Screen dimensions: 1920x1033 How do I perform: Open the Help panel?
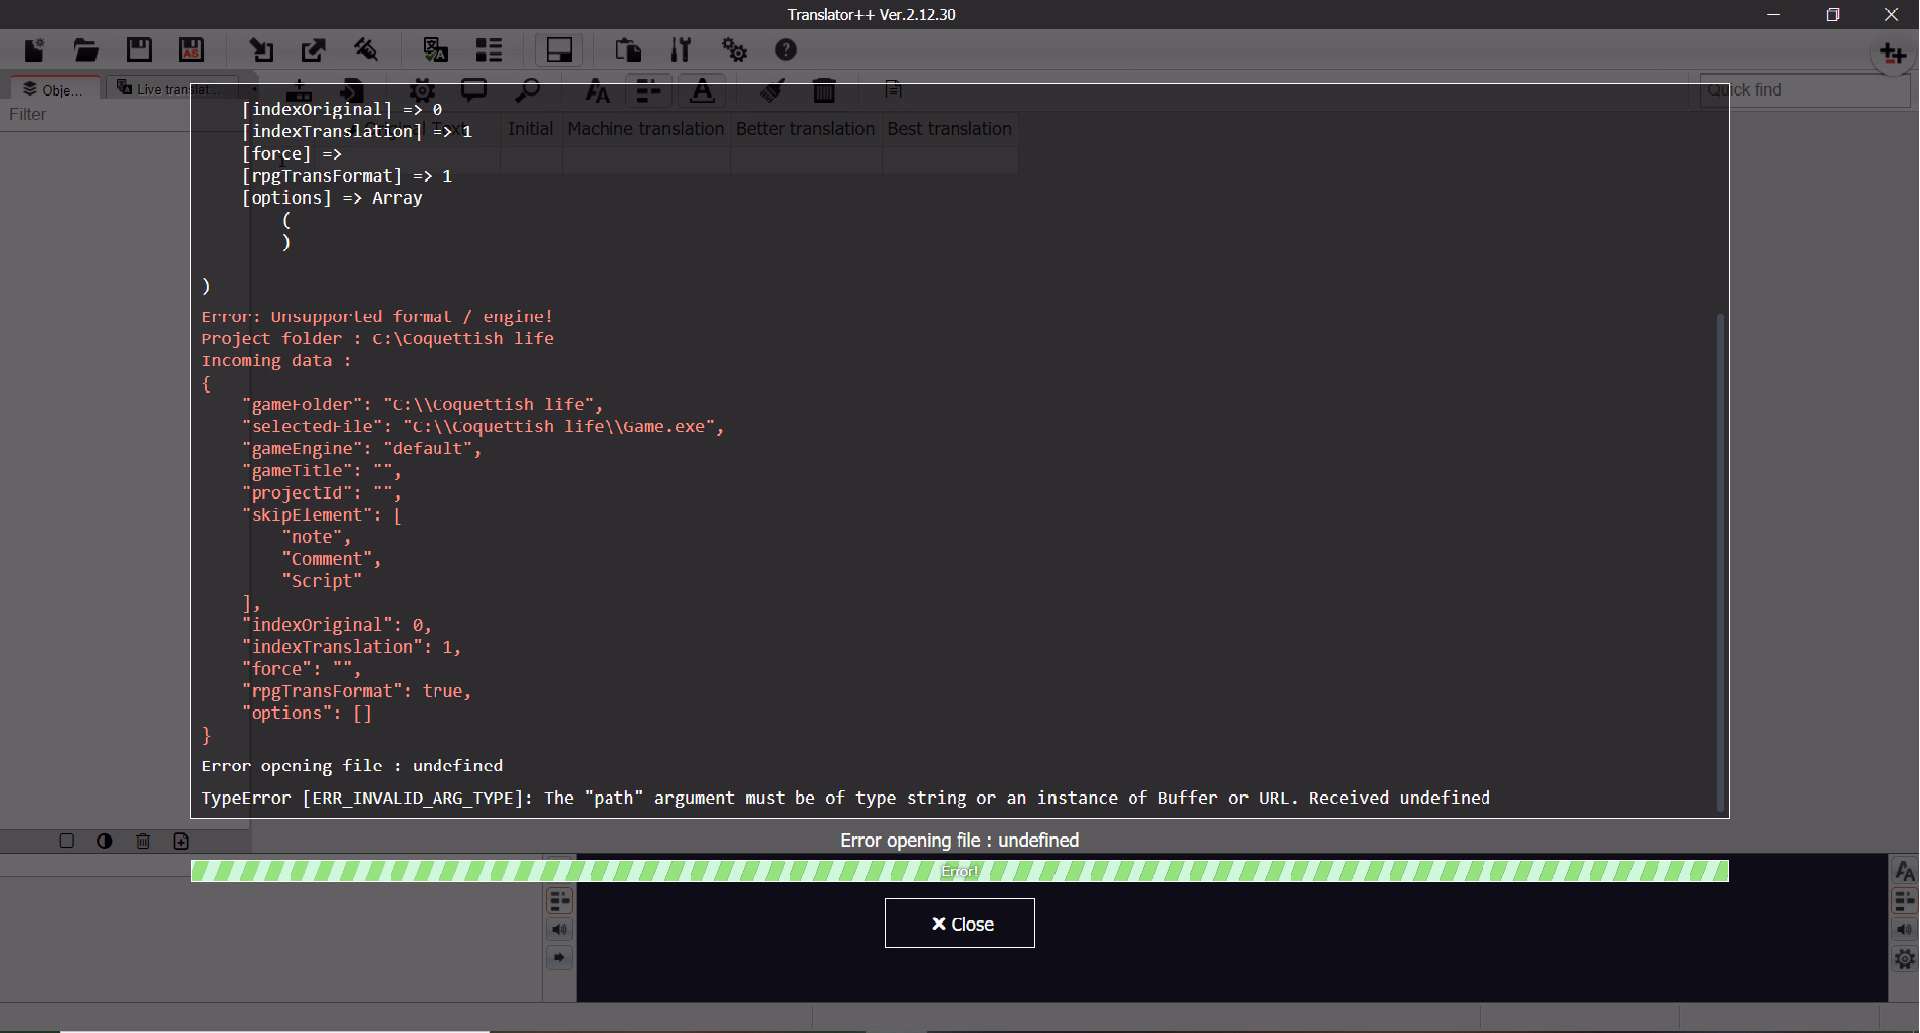pyautogui.click(x=786, y=49)
